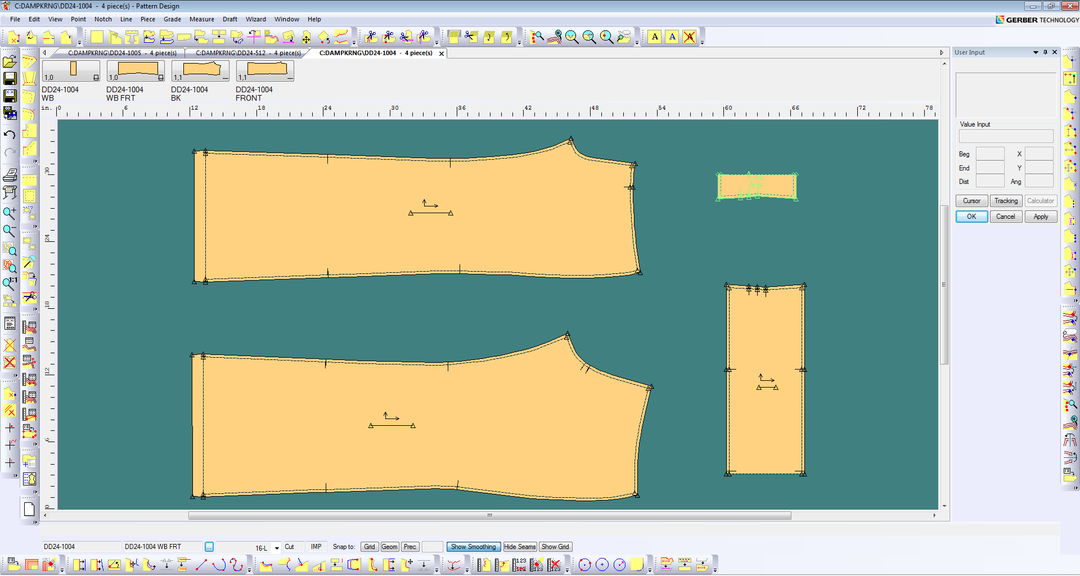
Task: Toggle the Hide Seams button
Action: (518, 546)
